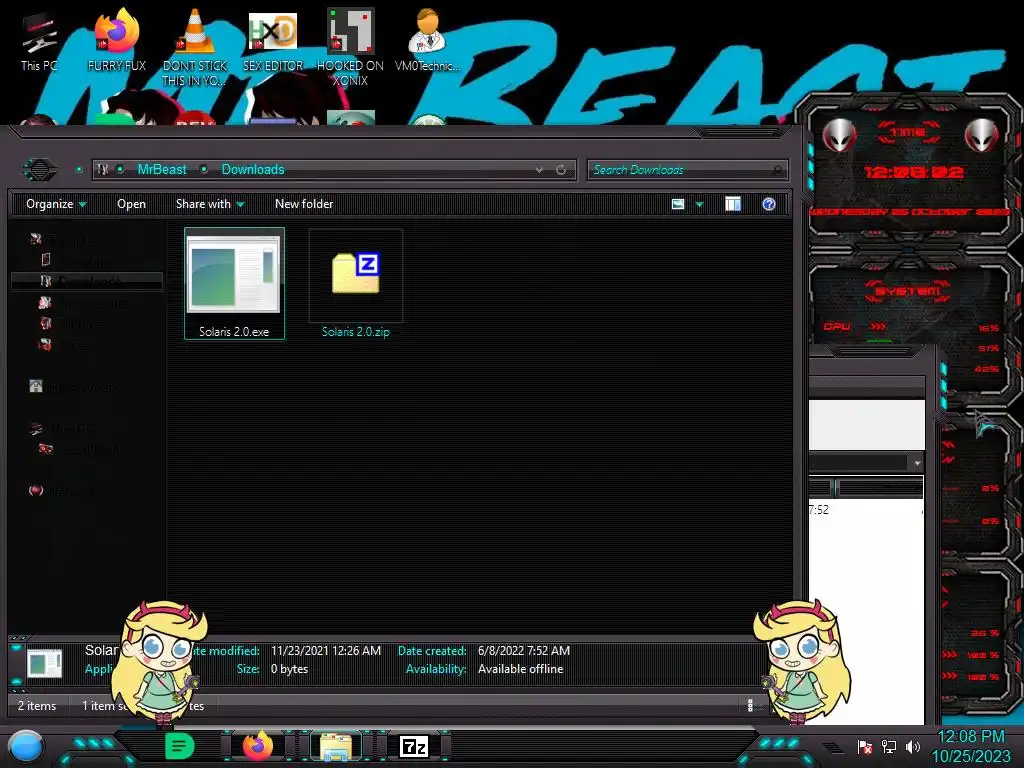Click the Homegroup house icon in sidebar
The height and width of the screenshot is (768, 1024).
tap(36, 386)
